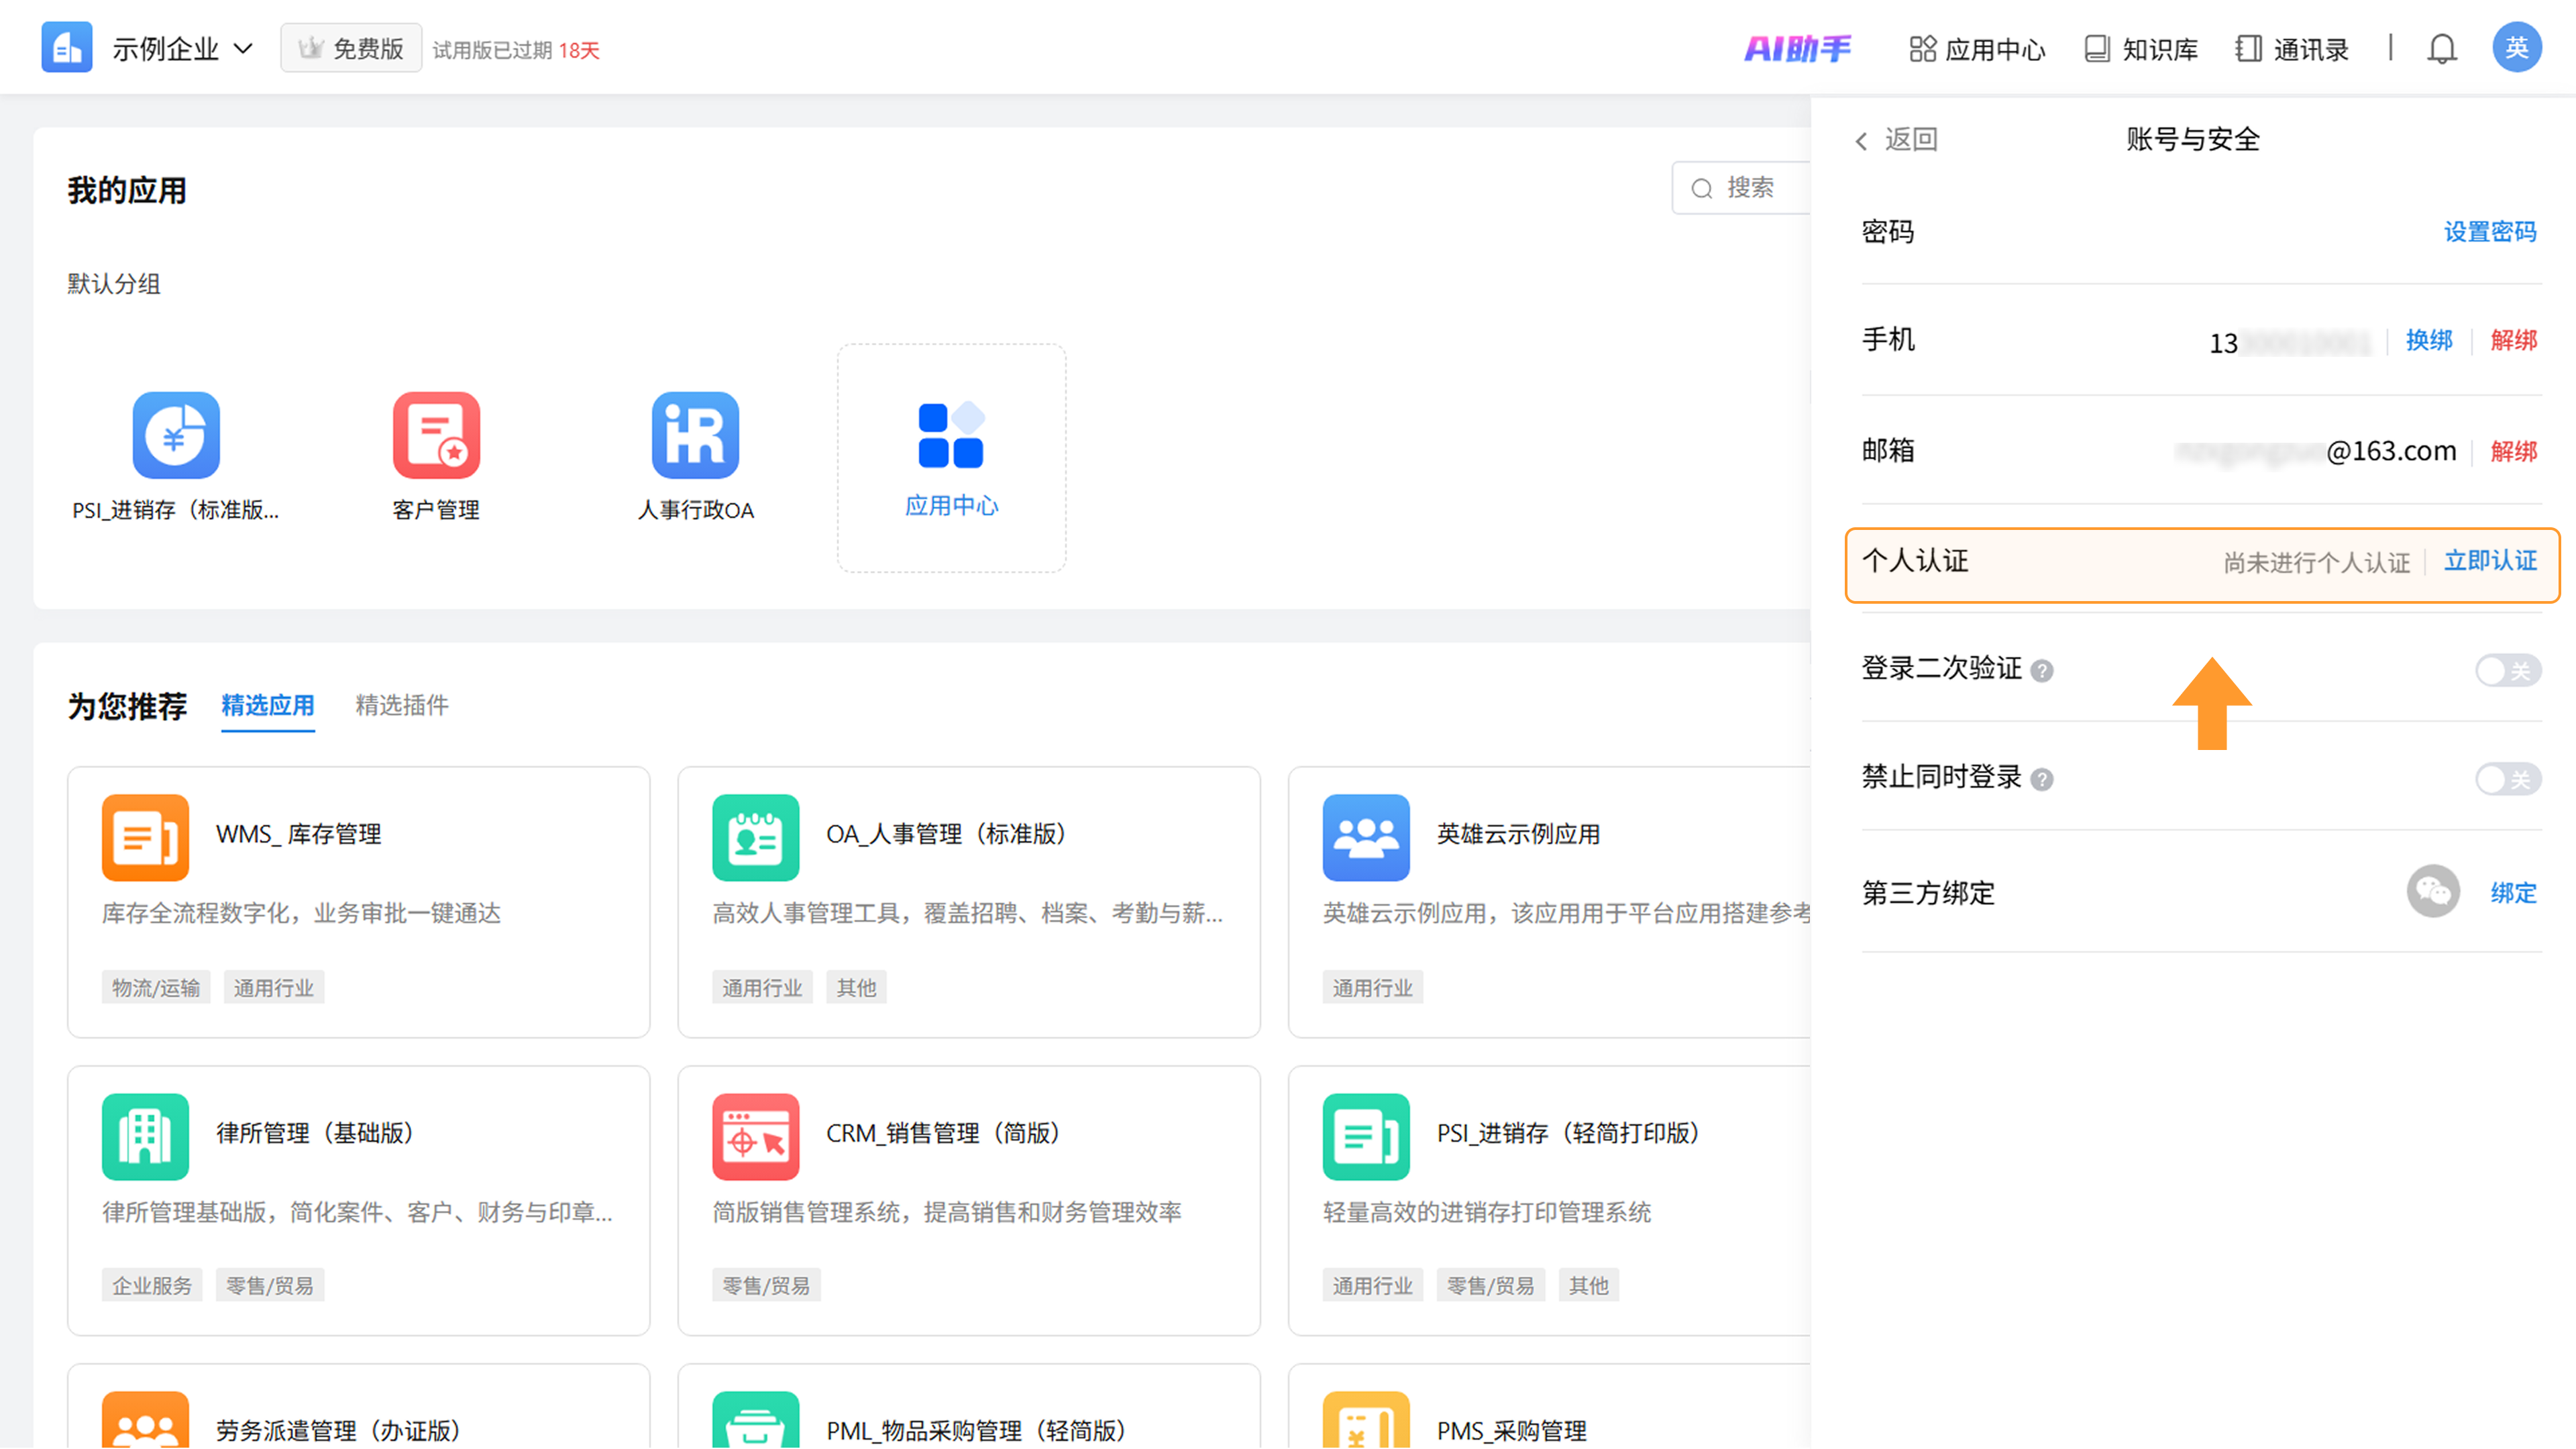Click the notification bell icon

point(2441,48)
